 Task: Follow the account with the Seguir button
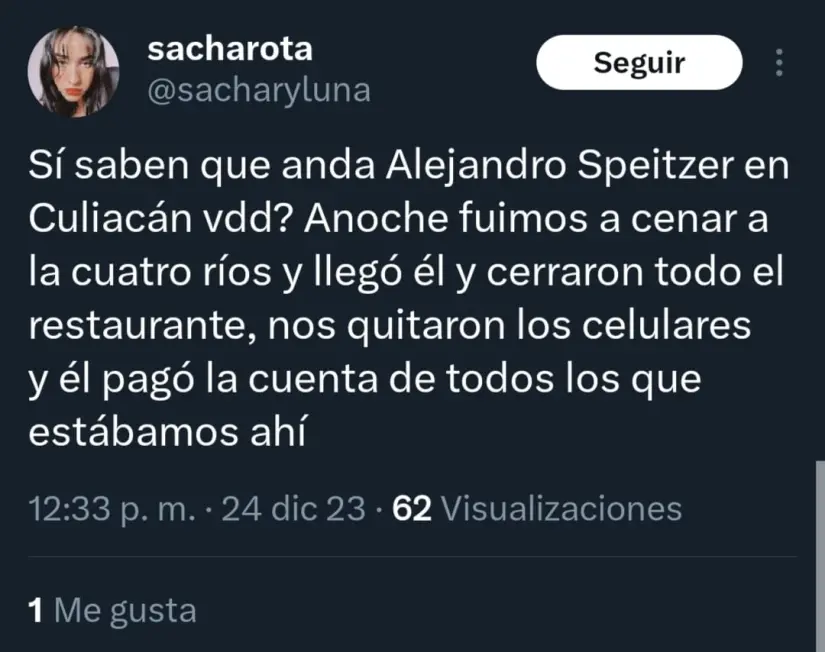coord(639,63)
